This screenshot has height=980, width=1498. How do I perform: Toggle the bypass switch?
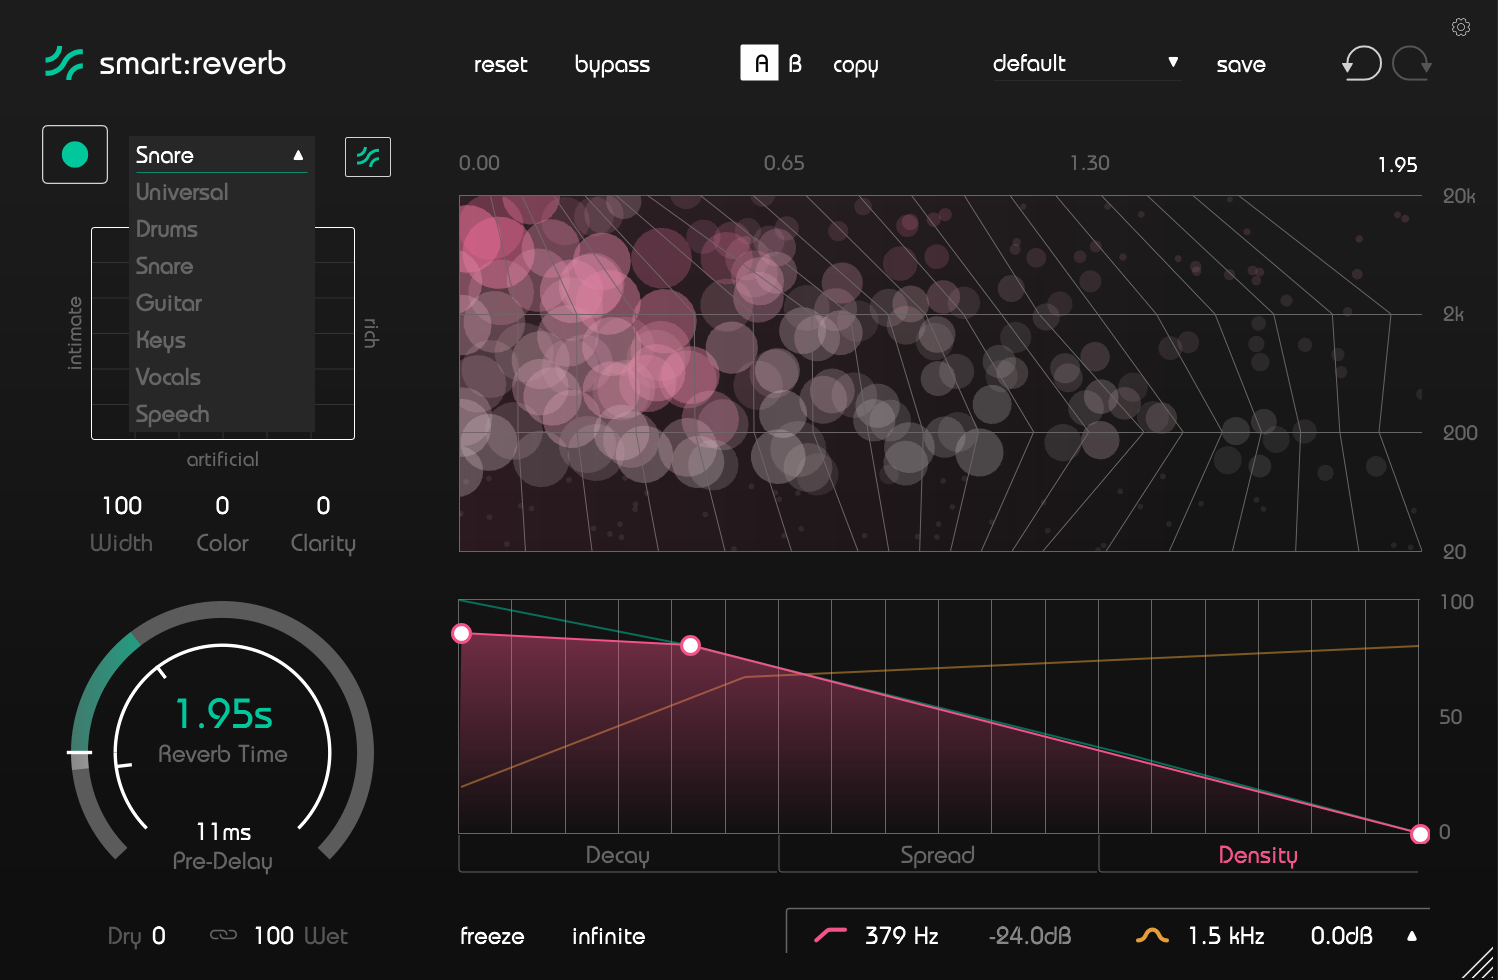(x=612, y=65)
